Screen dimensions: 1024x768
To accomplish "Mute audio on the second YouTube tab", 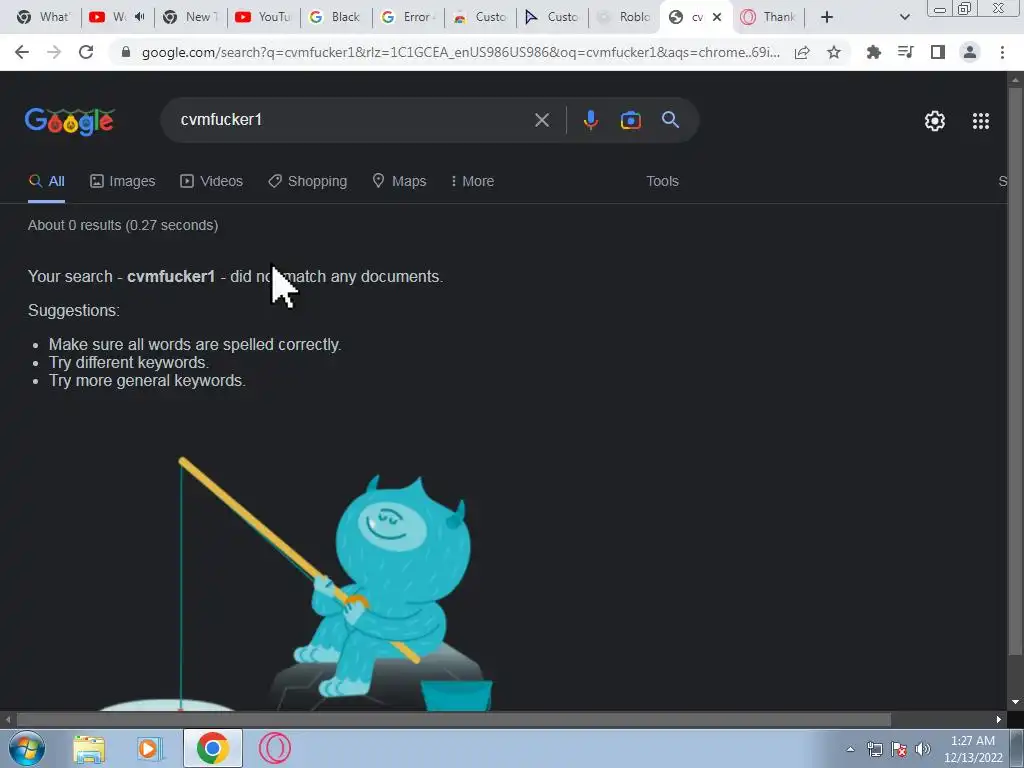I will [139, 17].
